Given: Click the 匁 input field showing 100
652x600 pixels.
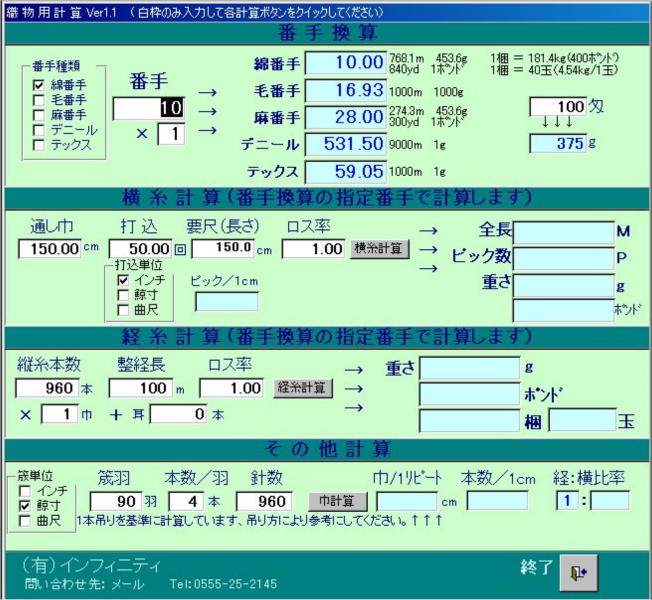Looking at the screenshot, I should 557,107.
